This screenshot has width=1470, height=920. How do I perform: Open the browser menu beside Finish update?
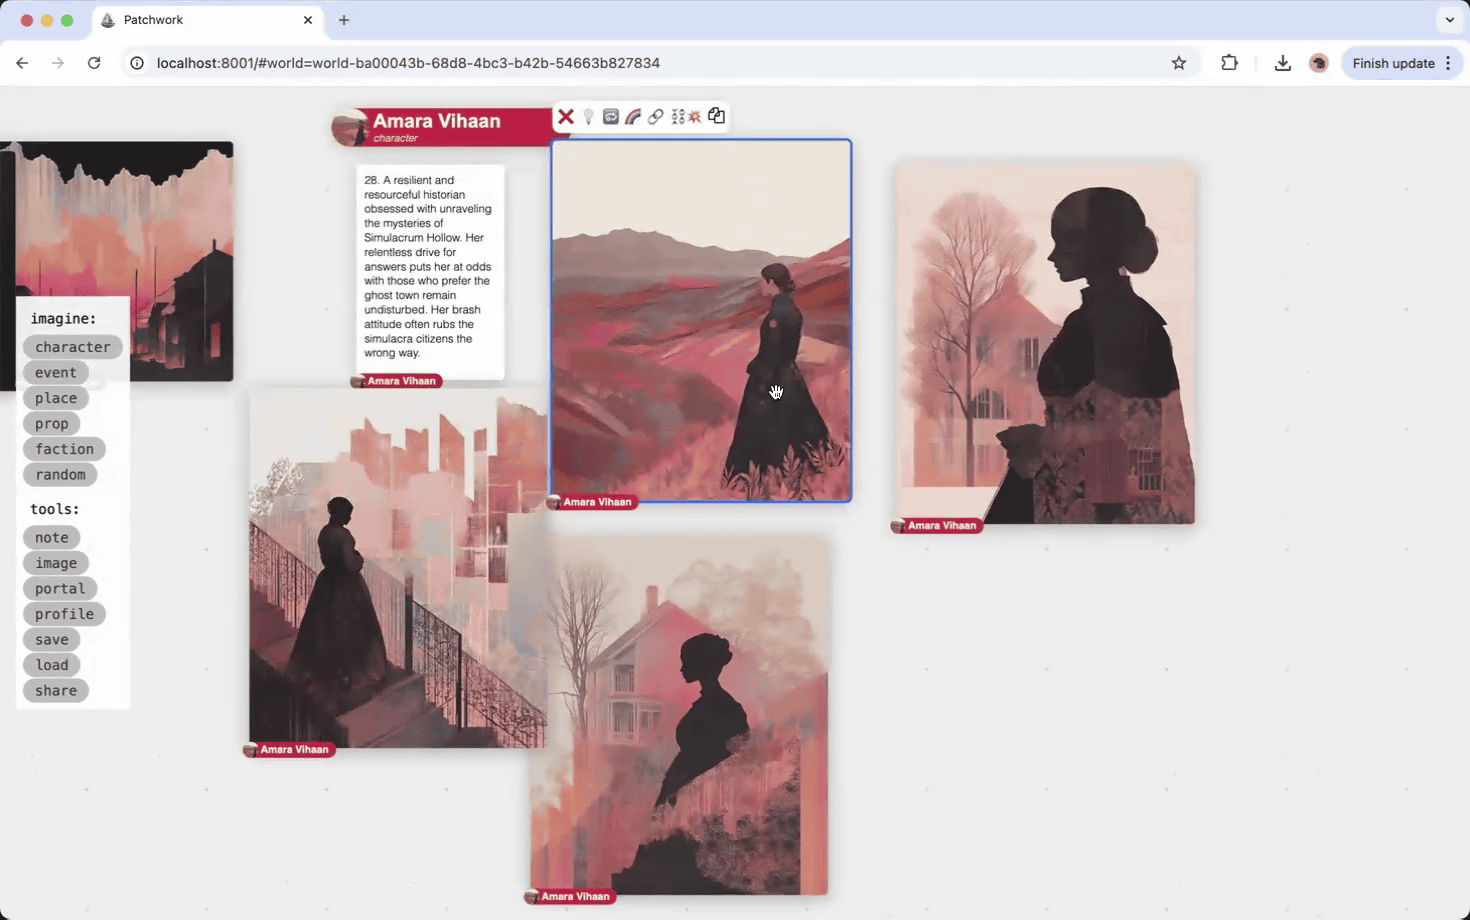click(x=1447, y=62)
